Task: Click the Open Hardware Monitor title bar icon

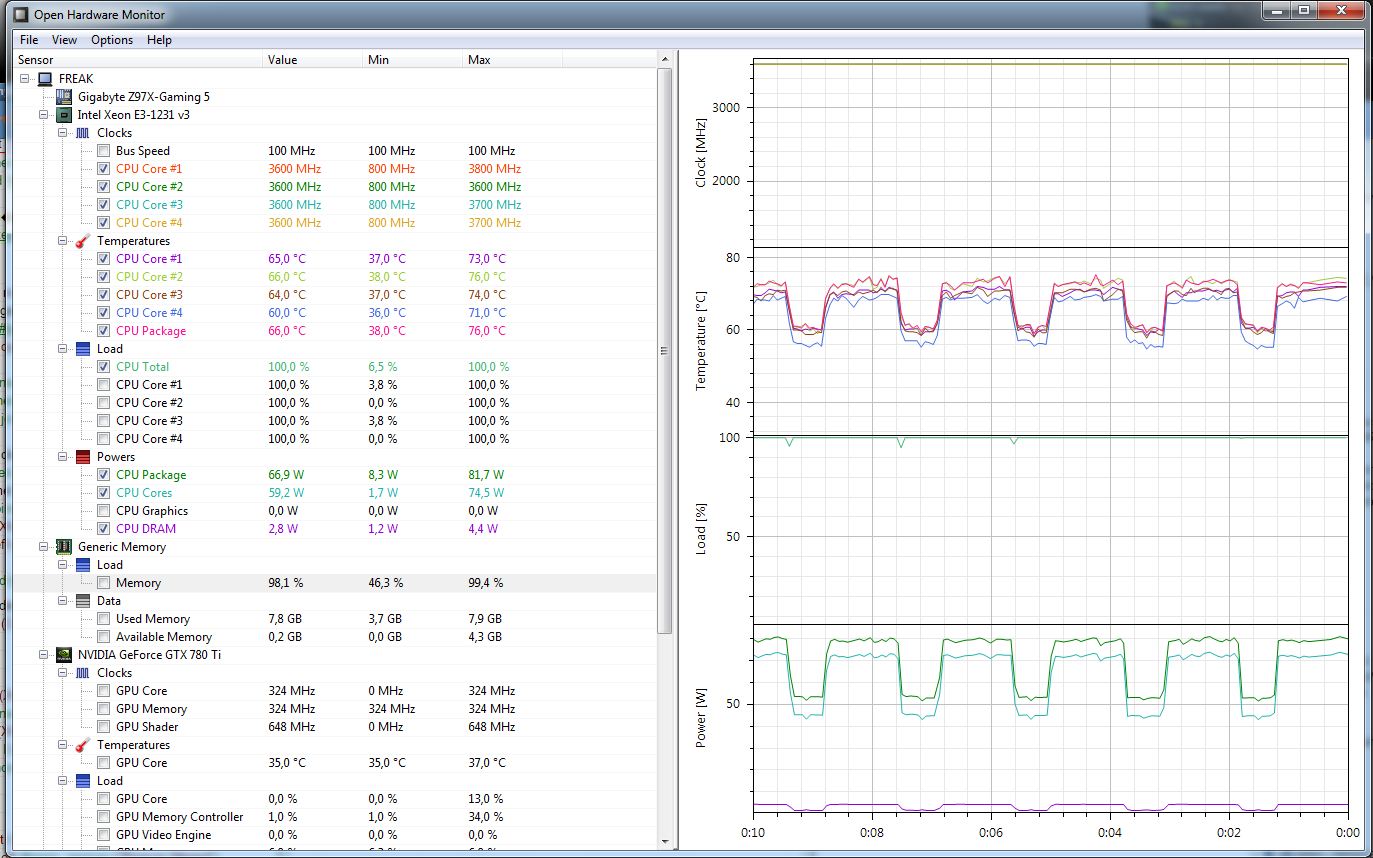Action: [19, 14]
